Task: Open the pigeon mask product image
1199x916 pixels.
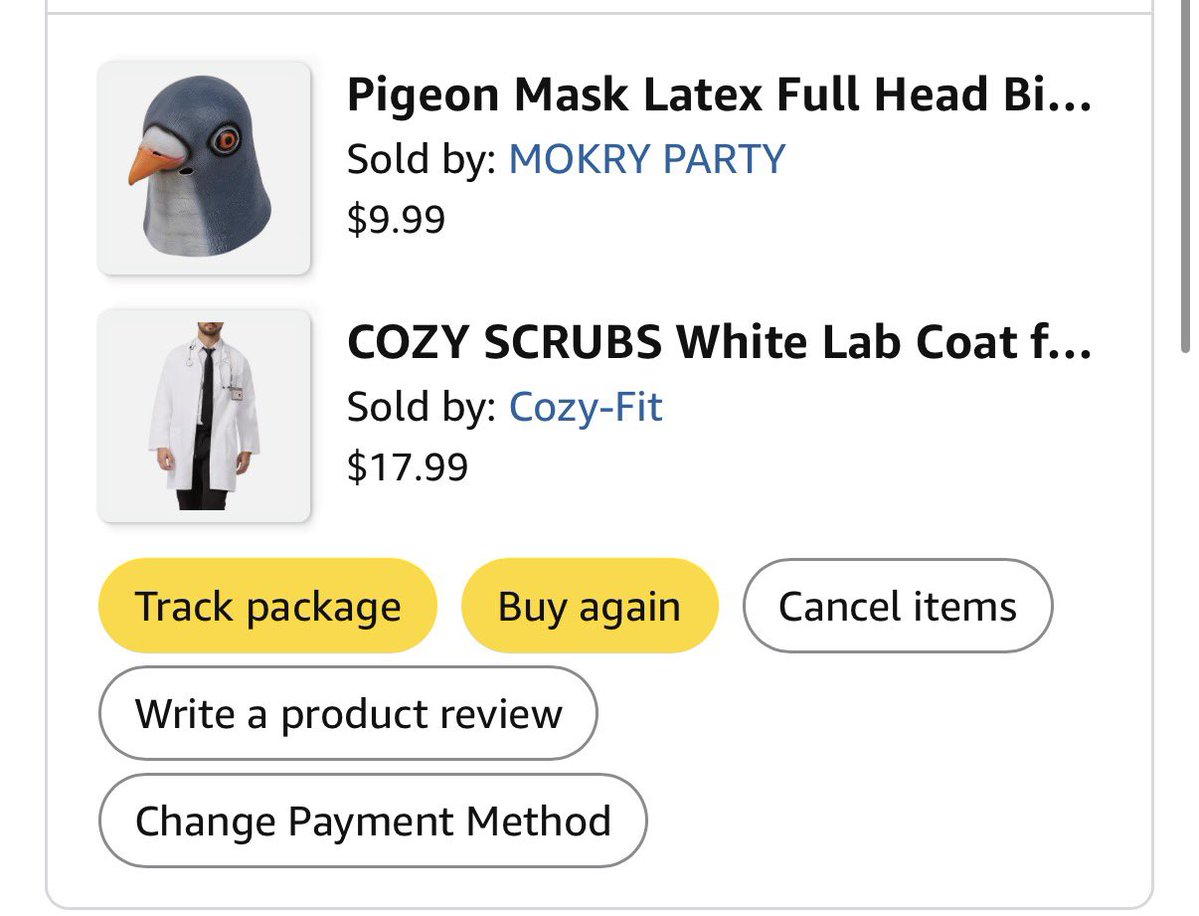Action: [204, 168]
